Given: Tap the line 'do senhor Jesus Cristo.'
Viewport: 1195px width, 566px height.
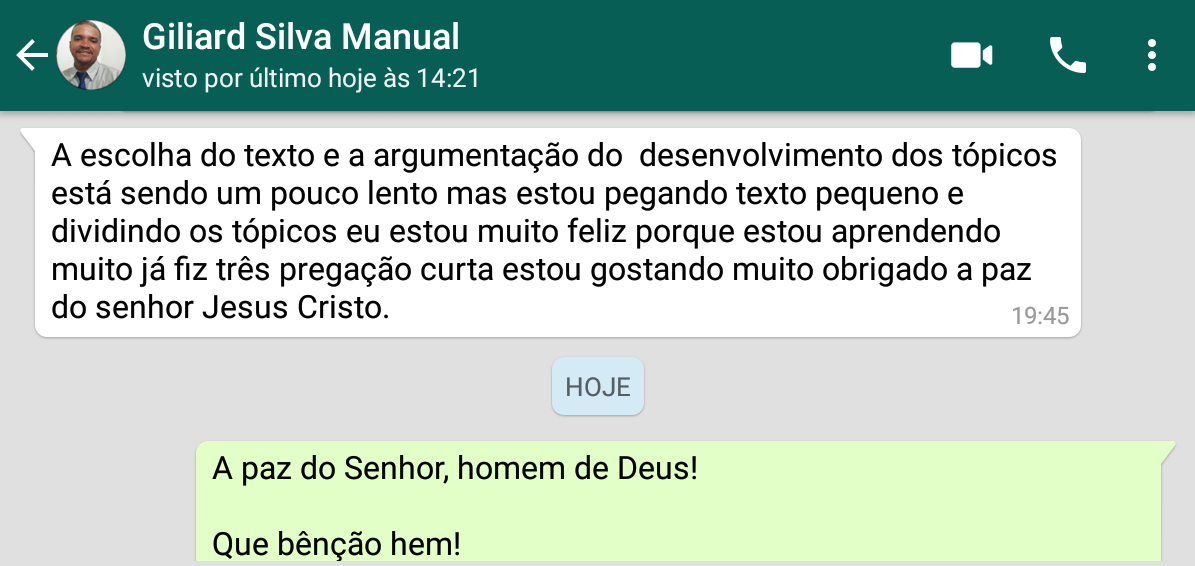Looking at the screenshot, I should coord(220,308).
